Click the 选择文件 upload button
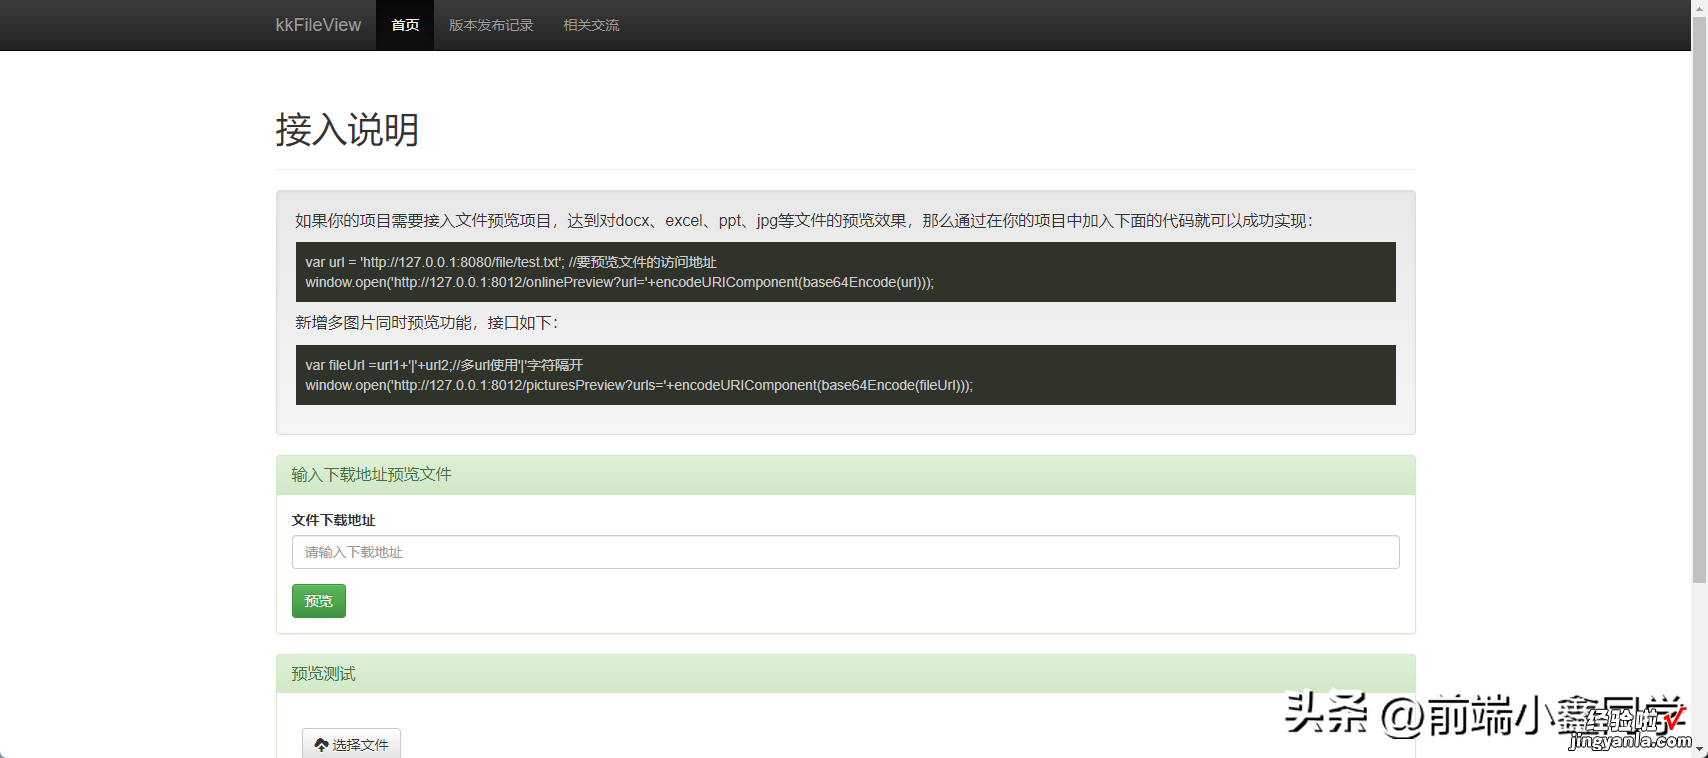 click(x=351, y=744)
